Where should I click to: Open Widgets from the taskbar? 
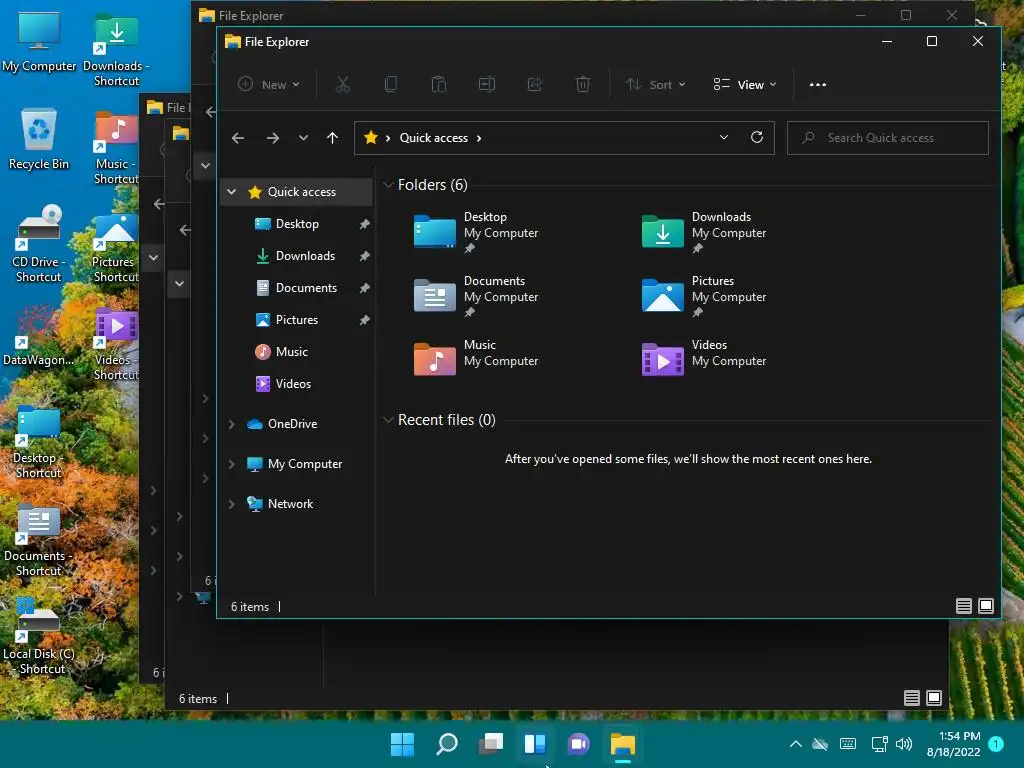tap(535, 744)
